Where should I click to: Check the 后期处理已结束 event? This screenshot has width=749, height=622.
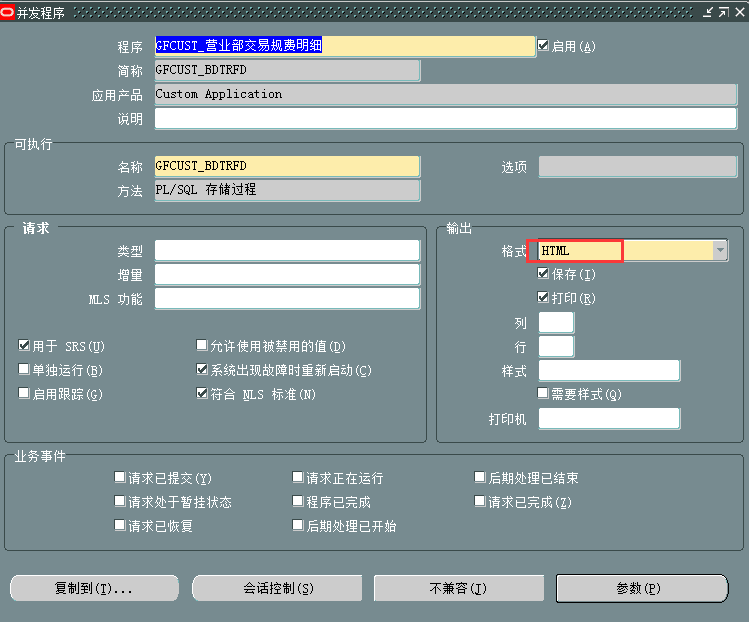[480, 477]
